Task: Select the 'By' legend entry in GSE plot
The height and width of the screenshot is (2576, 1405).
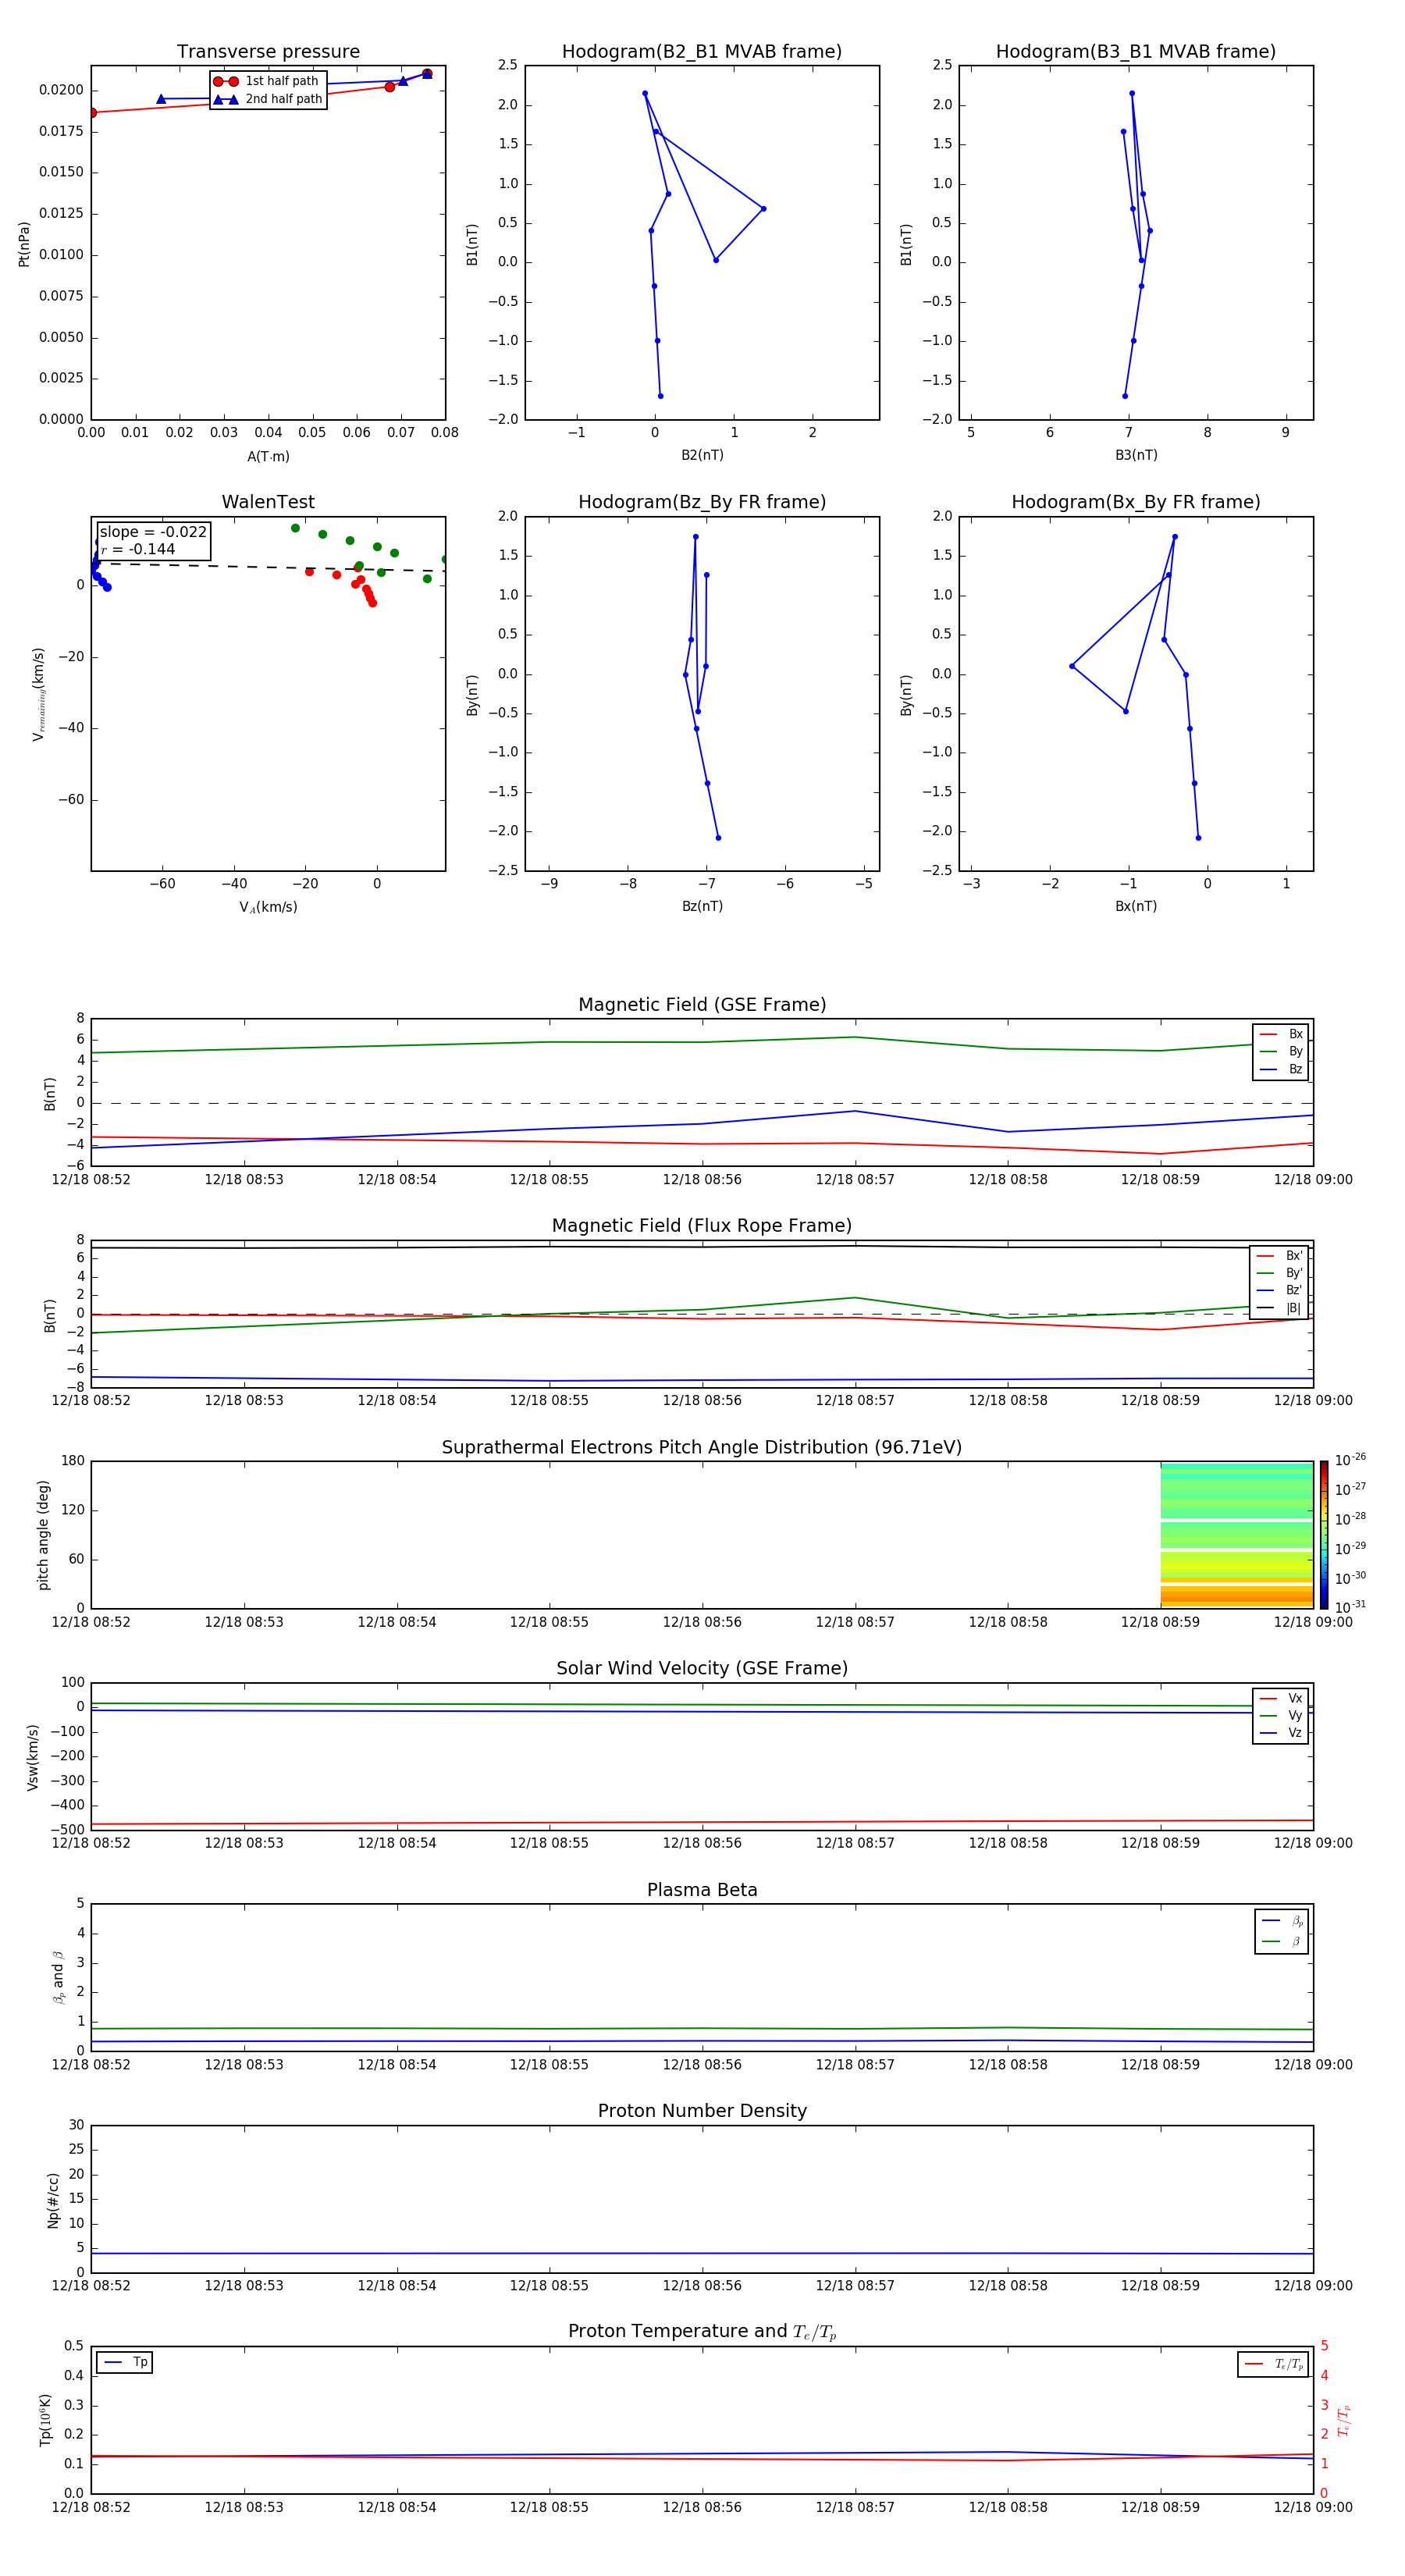Action: (x=1281, y=1052)
